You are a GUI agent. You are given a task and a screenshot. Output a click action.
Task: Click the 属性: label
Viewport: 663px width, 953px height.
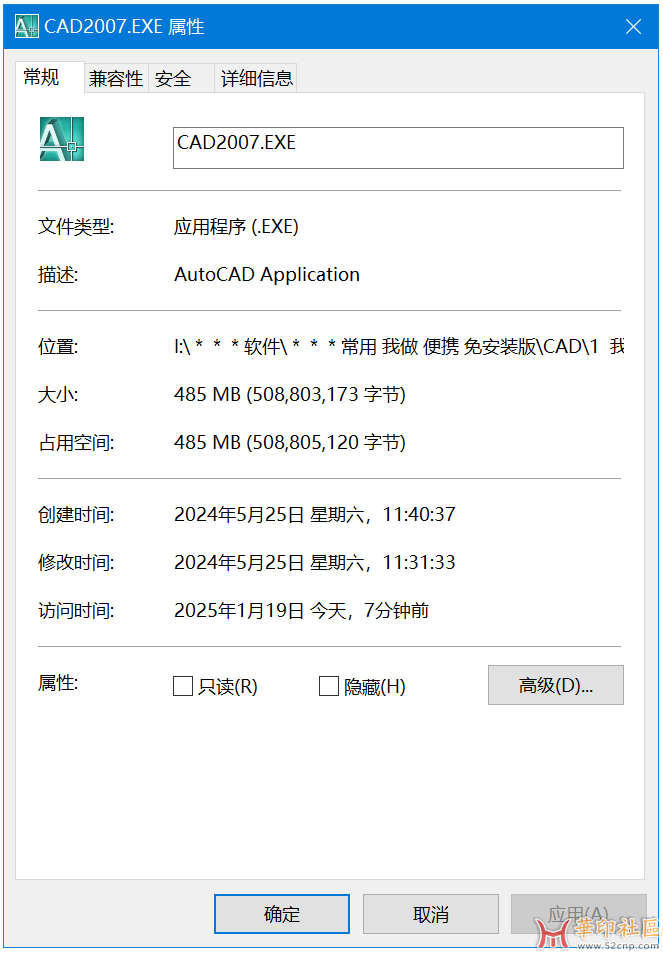point(58,684)
